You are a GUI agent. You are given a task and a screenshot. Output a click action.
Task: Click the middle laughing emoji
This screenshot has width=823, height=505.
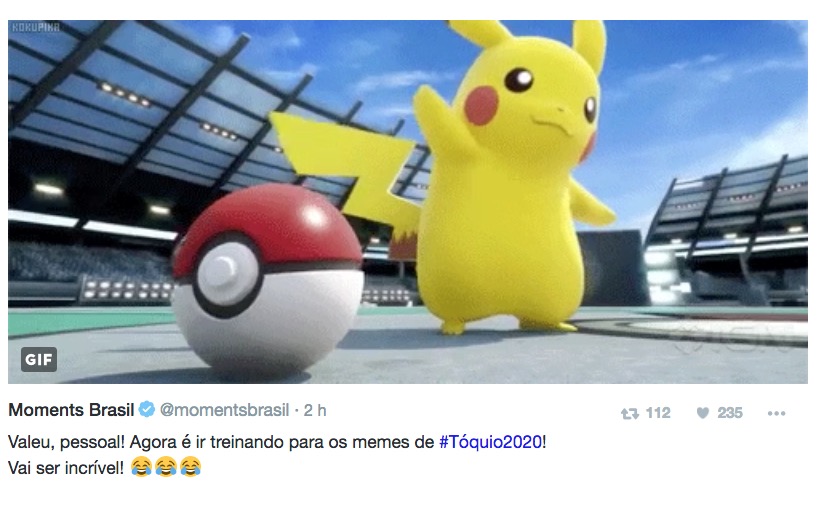coord(165,466)
